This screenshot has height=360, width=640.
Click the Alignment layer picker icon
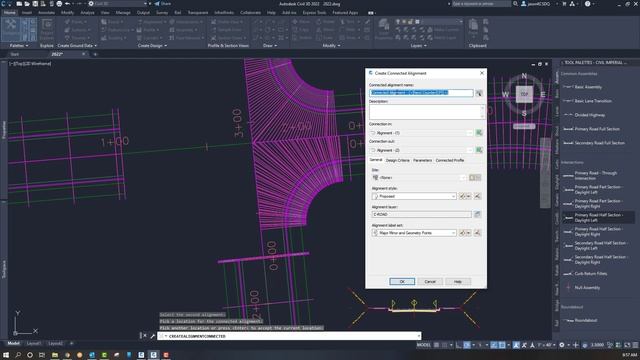477,214
